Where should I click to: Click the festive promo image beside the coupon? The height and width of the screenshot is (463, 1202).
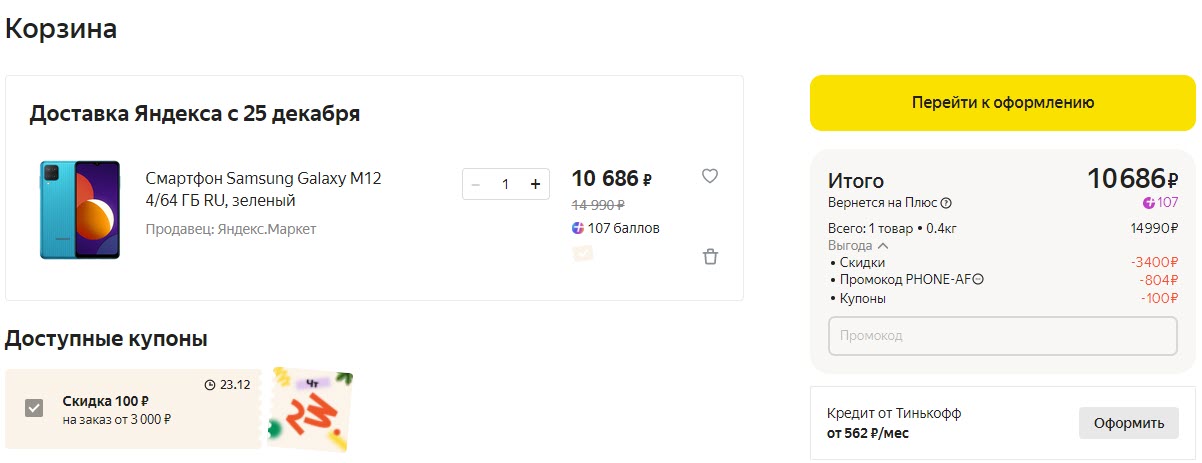[311, 410]
